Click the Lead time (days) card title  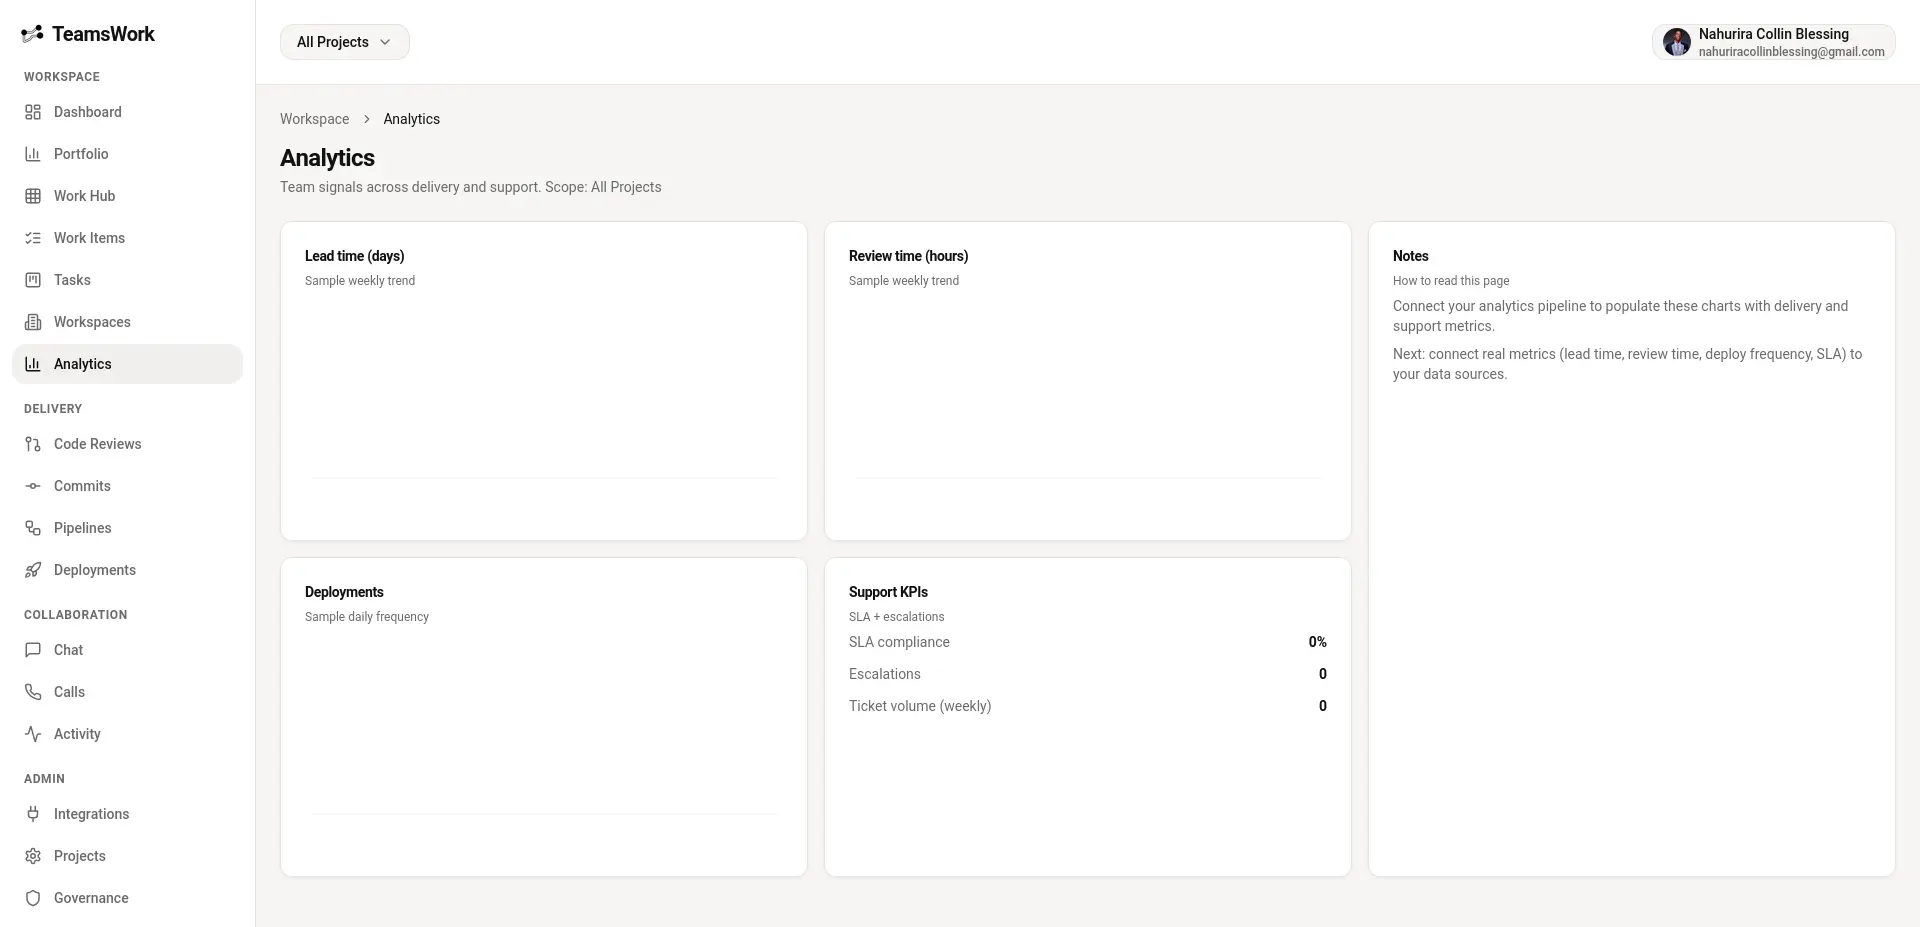pos(354,256)
